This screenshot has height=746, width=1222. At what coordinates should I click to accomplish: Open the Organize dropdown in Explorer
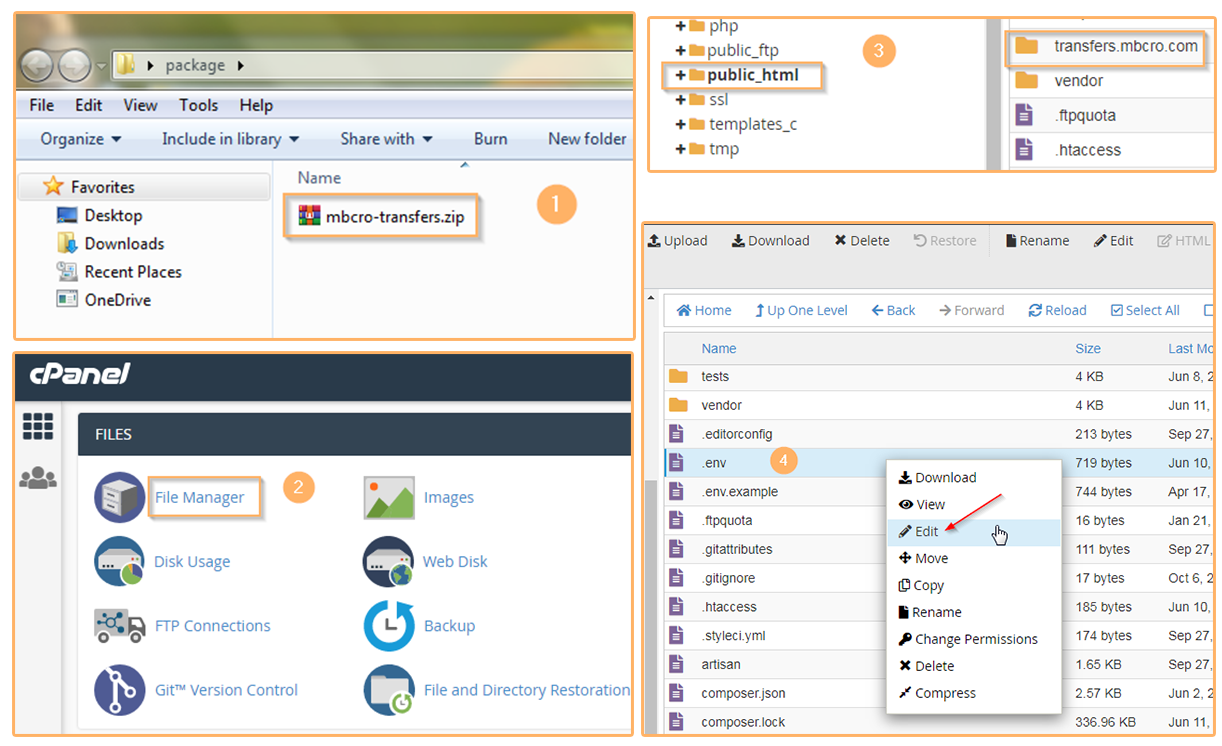tap(80, 139)
